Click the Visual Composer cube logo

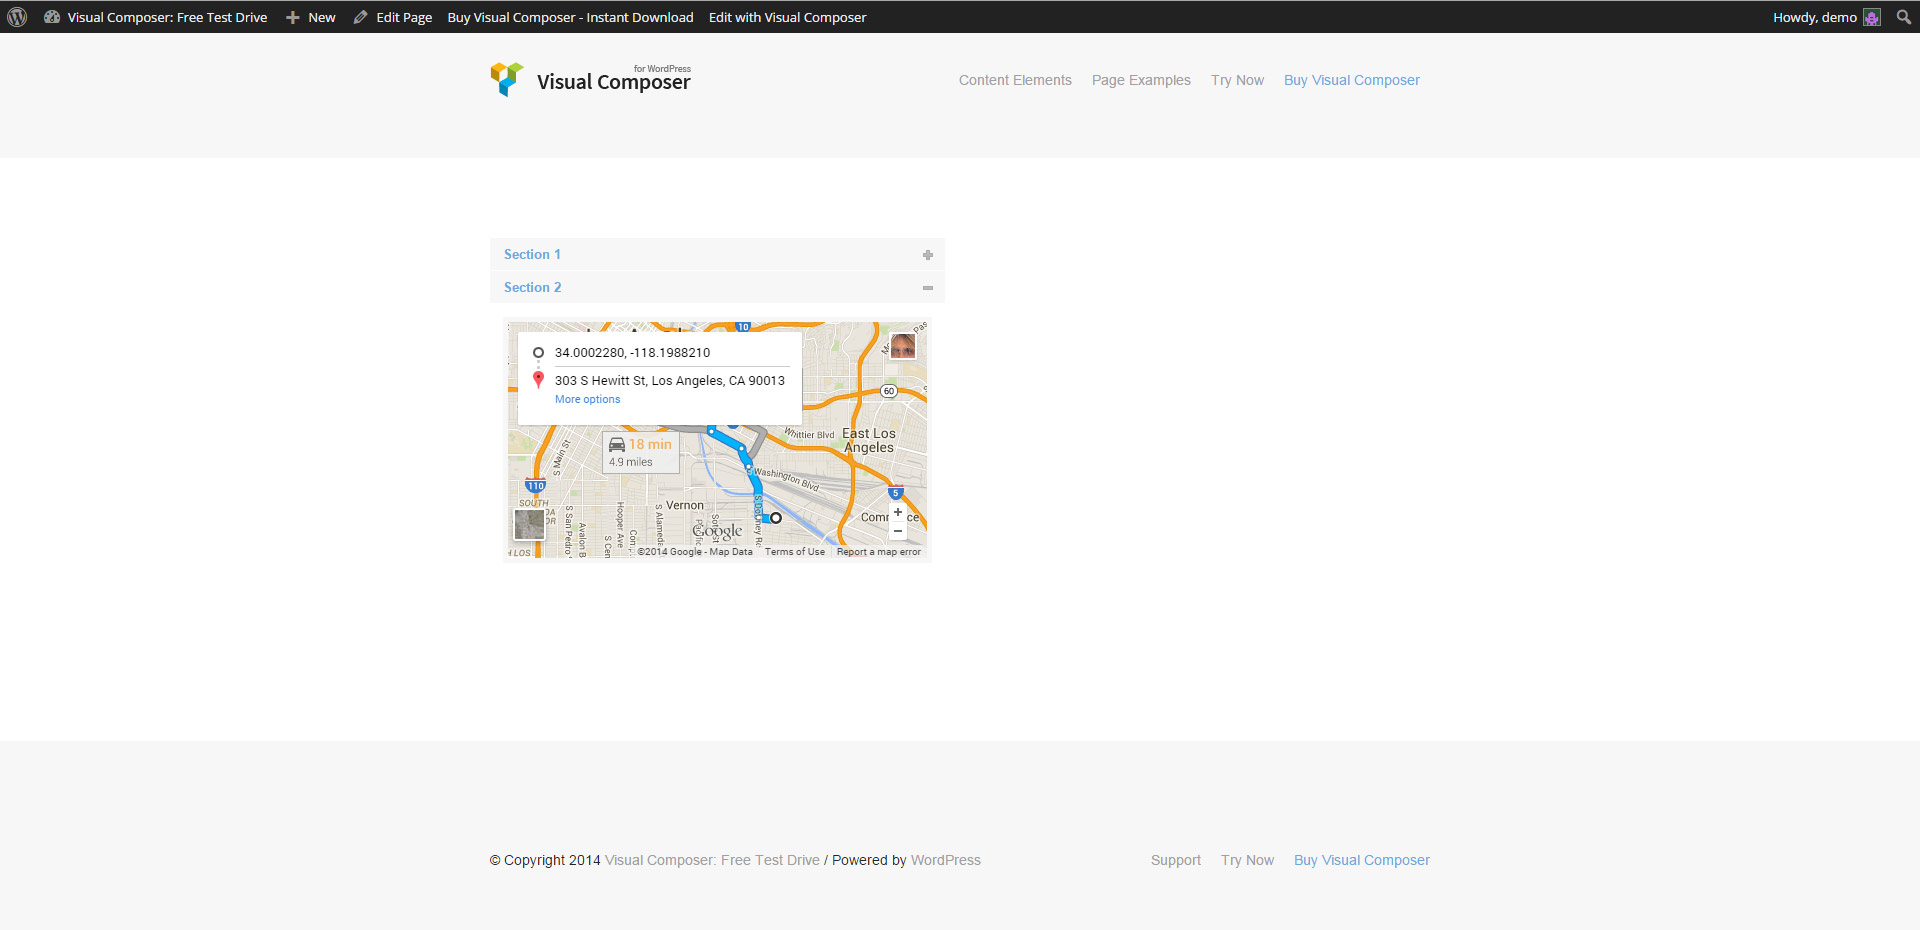click(x=506, y=79)
